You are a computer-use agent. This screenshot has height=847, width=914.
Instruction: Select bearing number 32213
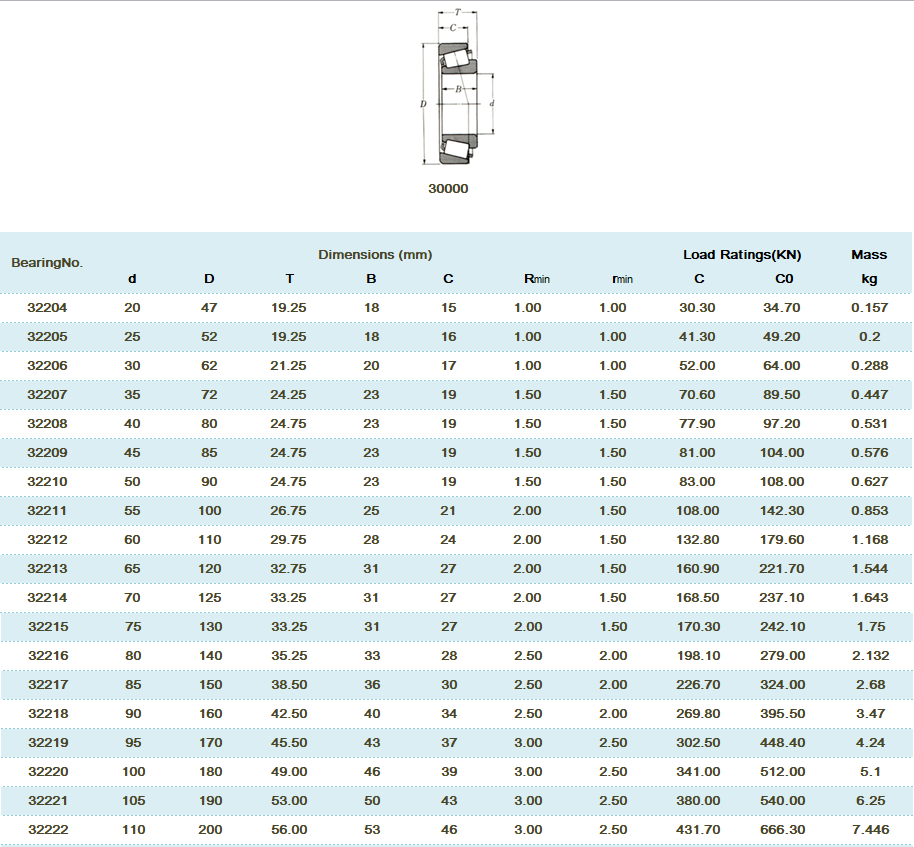(47, 569)
